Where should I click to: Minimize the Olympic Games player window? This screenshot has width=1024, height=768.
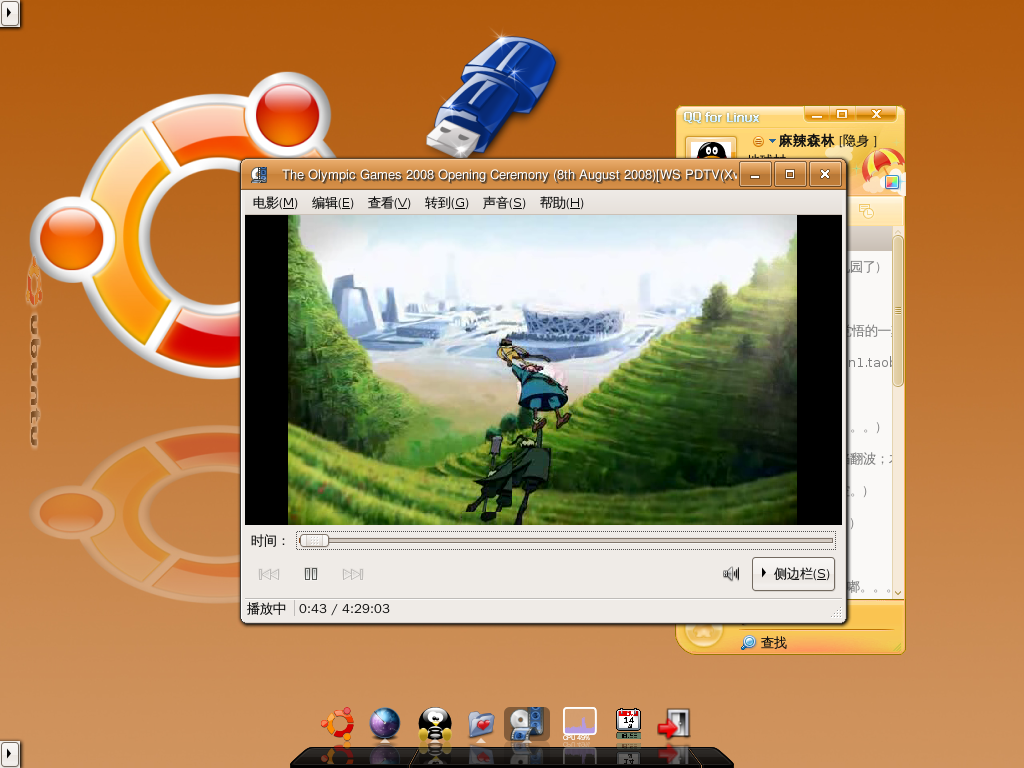click(x=755, y=175)
